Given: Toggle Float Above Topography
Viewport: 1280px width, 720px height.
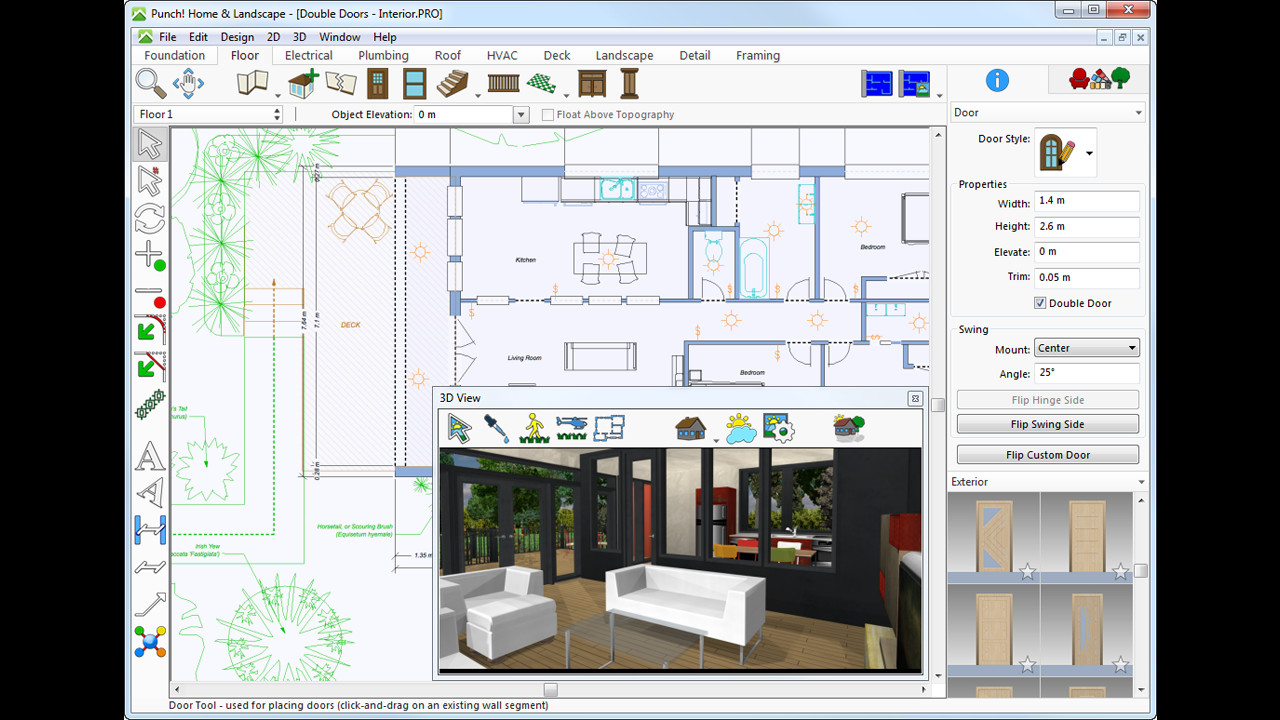Looking at the screenshot, I should click(x=547, y=115).
